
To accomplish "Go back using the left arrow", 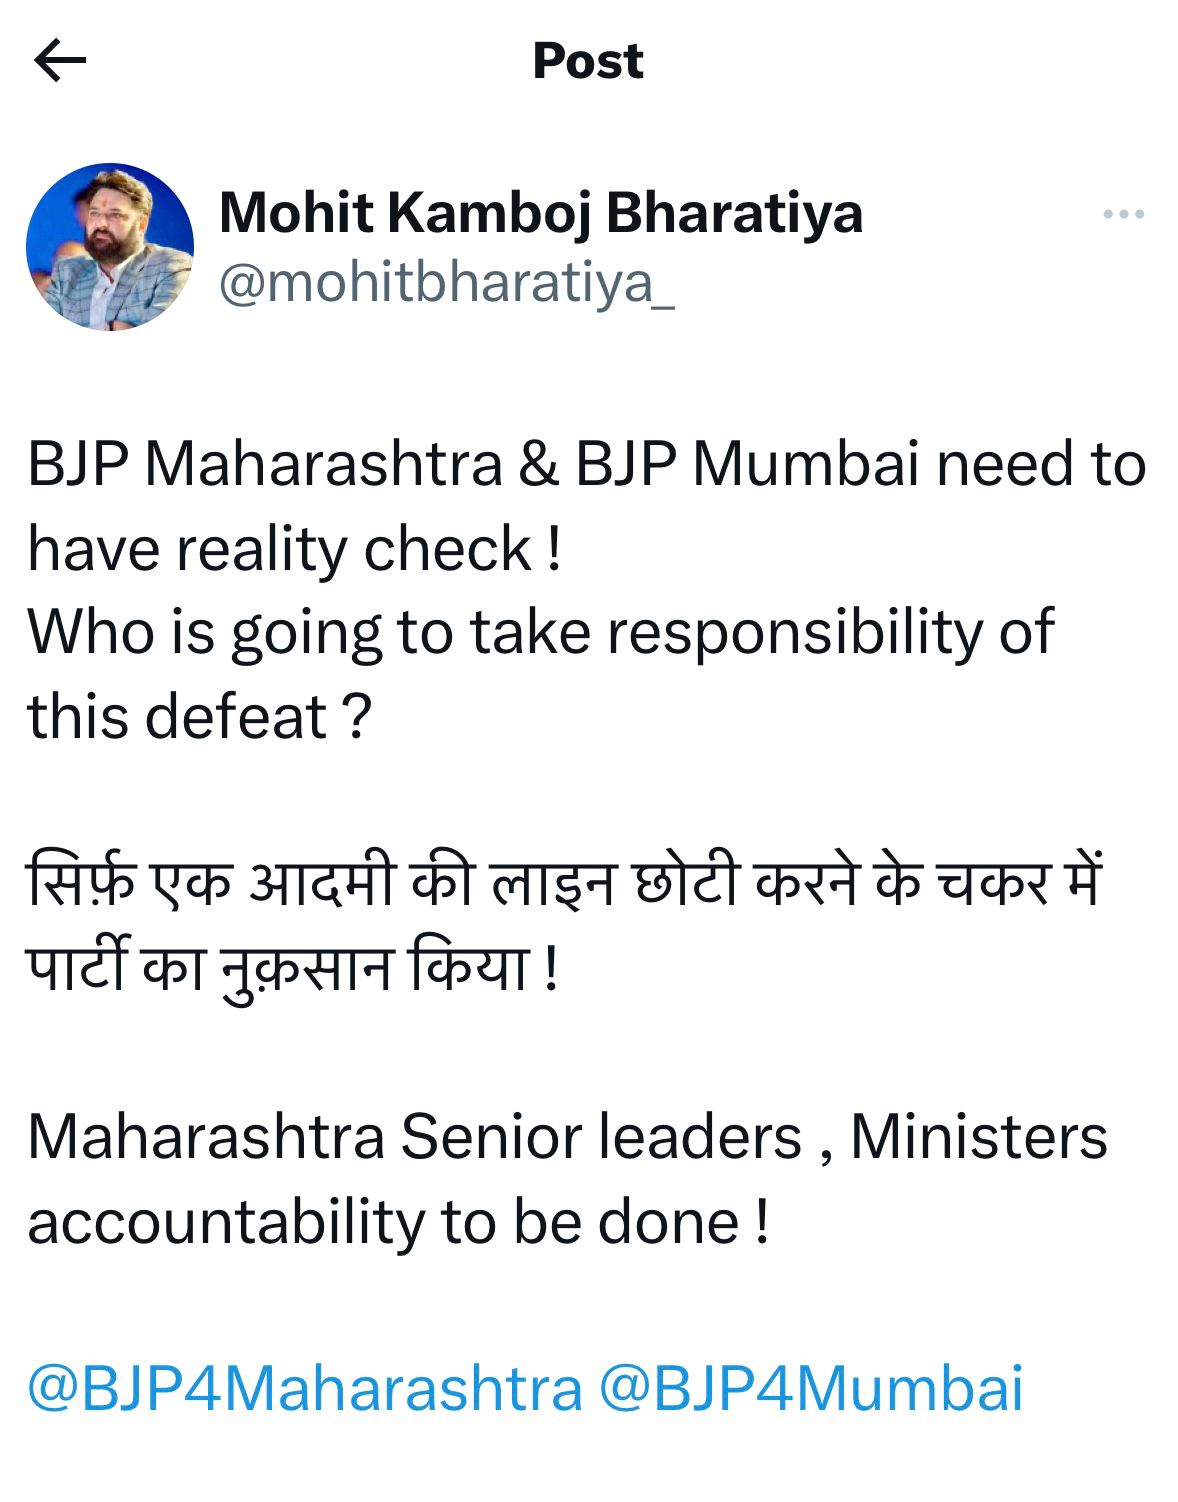I will [x=60, y=61].
